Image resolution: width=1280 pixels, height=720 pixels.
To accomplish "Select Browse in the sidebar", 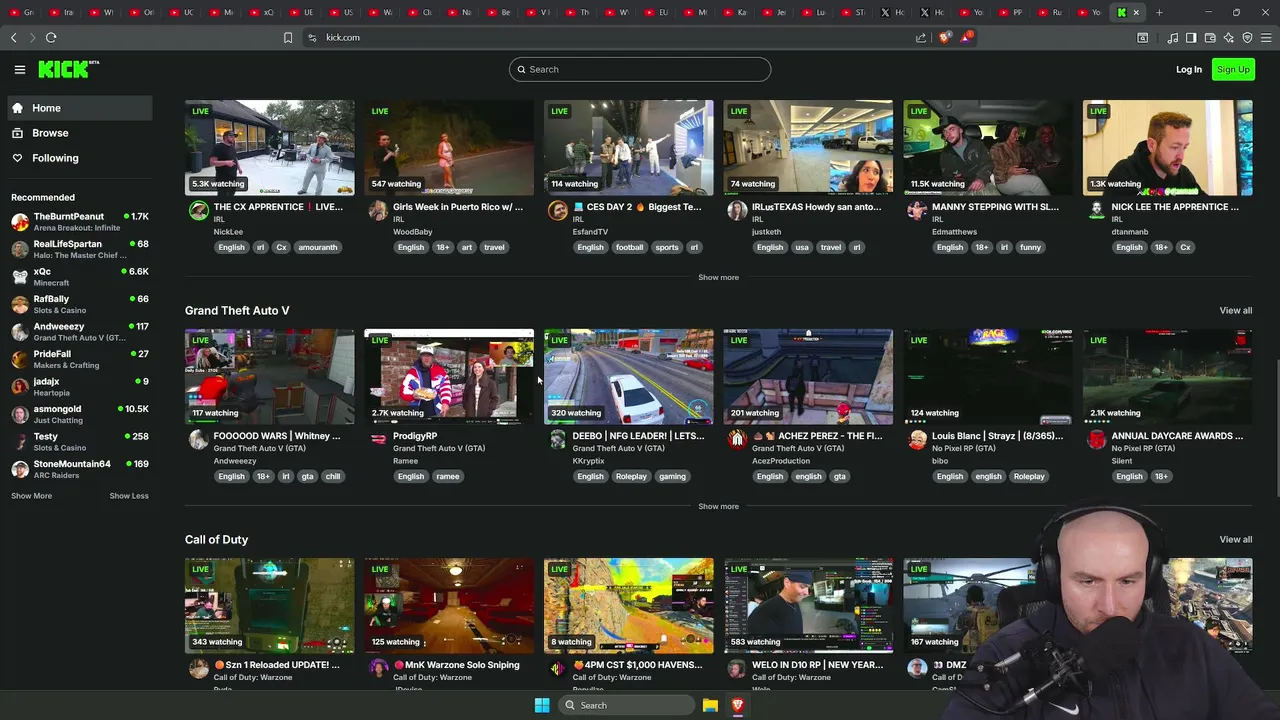I will coord(81,133).
